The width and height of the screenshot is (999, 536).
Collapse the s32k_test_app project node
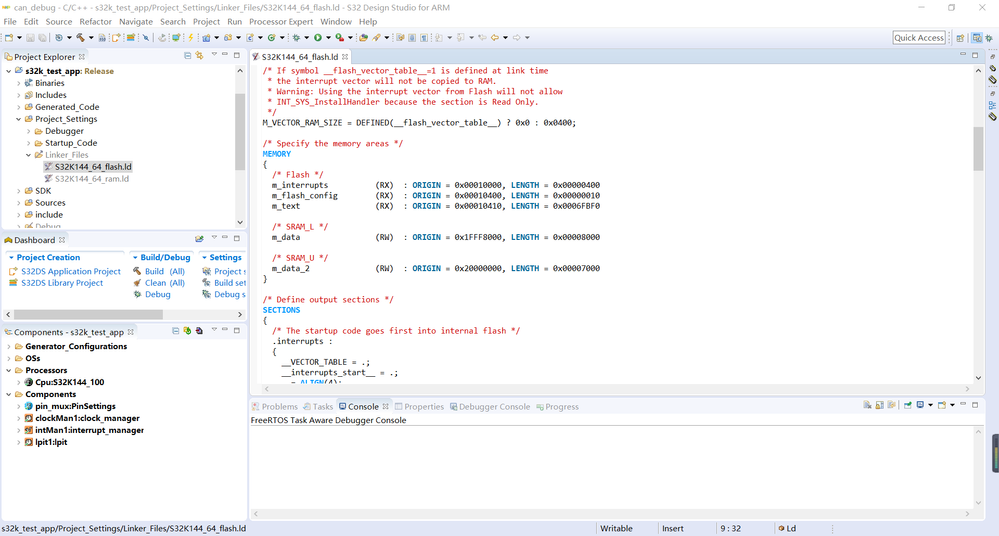pos(8,71)
